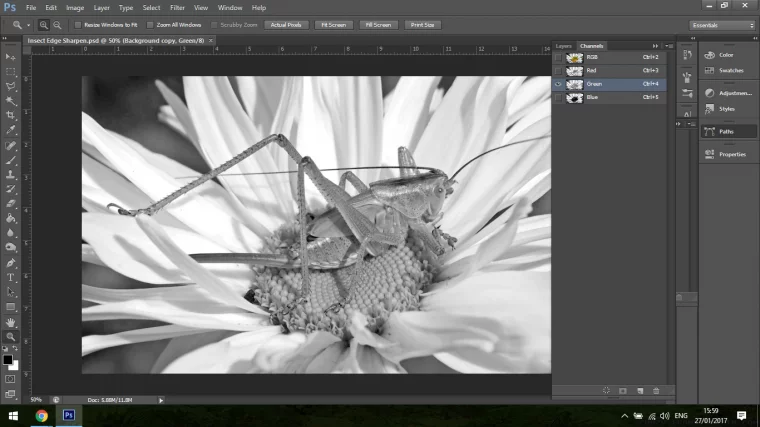Viewport: 760px width, 427px height.
Task: Select the Paint Bucket tool
Action: (10, 218)
